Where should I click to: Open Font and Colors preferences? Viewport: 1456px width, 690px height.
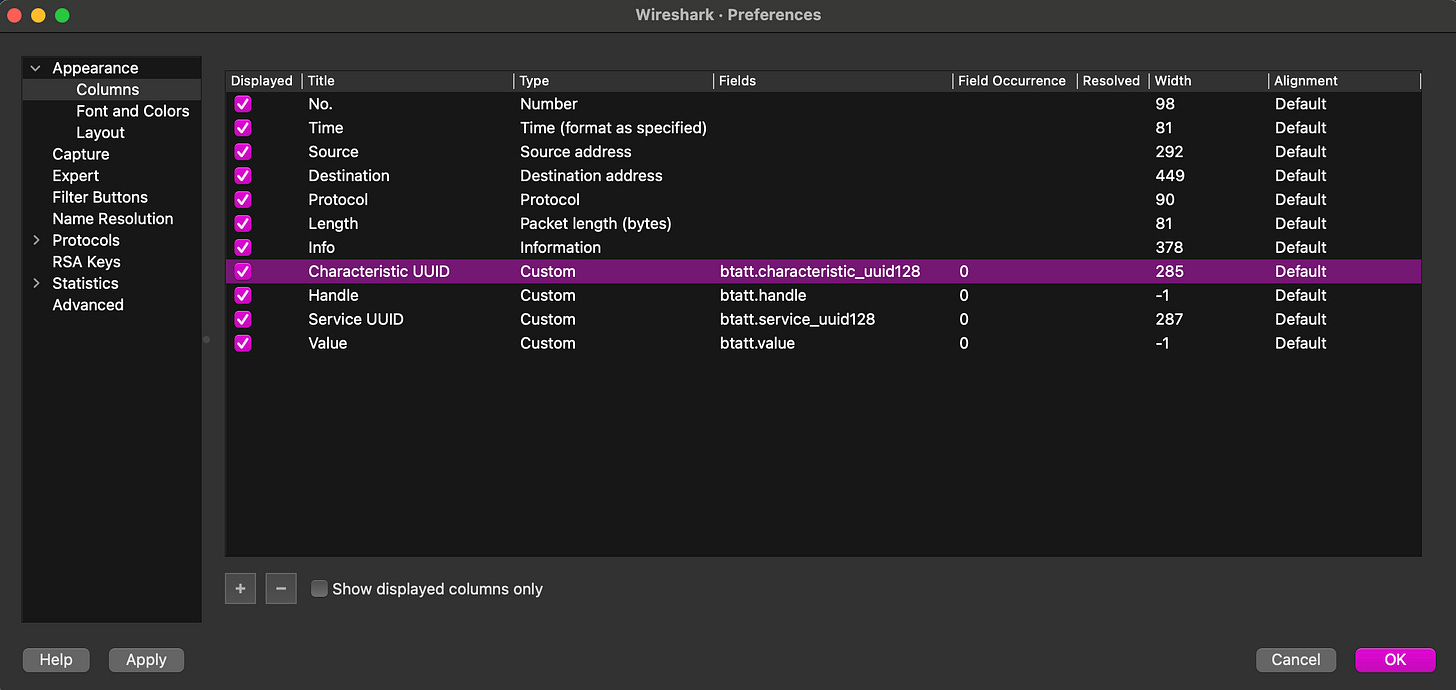132,111
